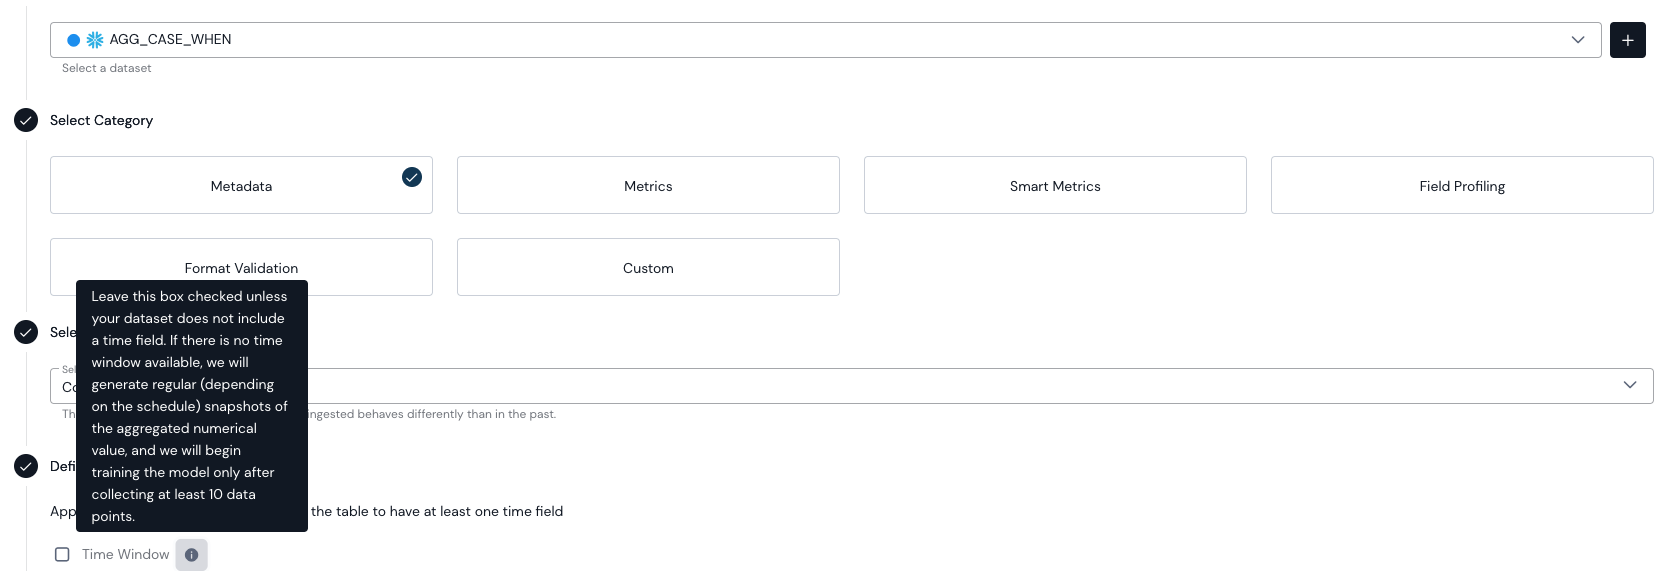Click the Snowflake icon next to AGG_CASE_WHEN
Screen dimensions: 1666x571
[x=95, y=40]
